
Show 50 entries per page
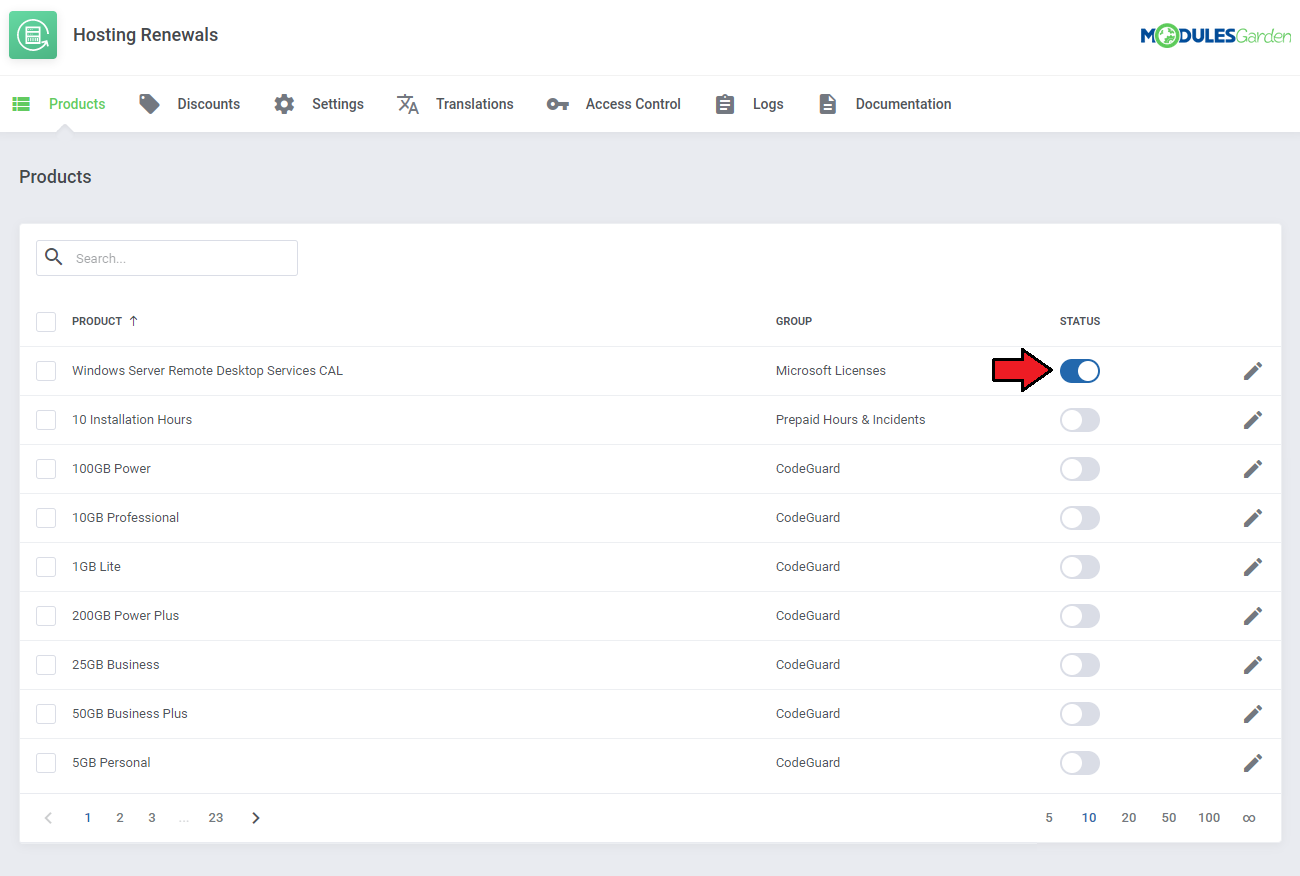tap(1169, 818)
